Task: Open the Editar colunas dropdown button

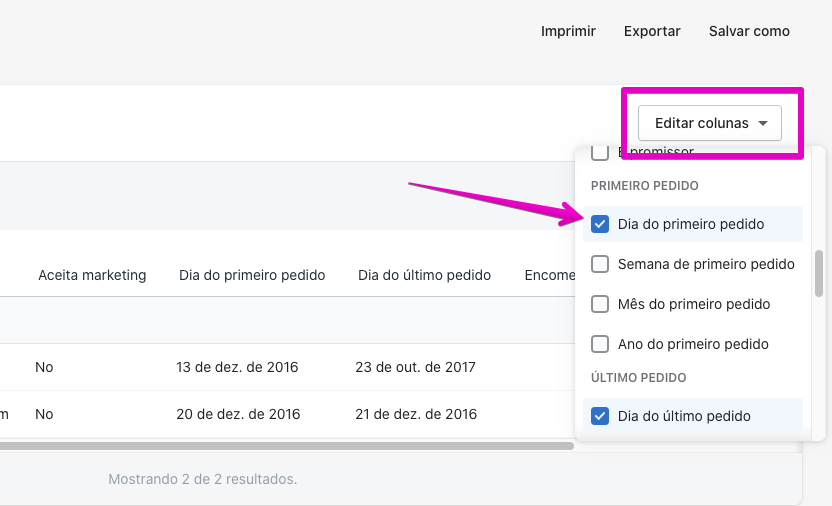Action: coord(709,124)
